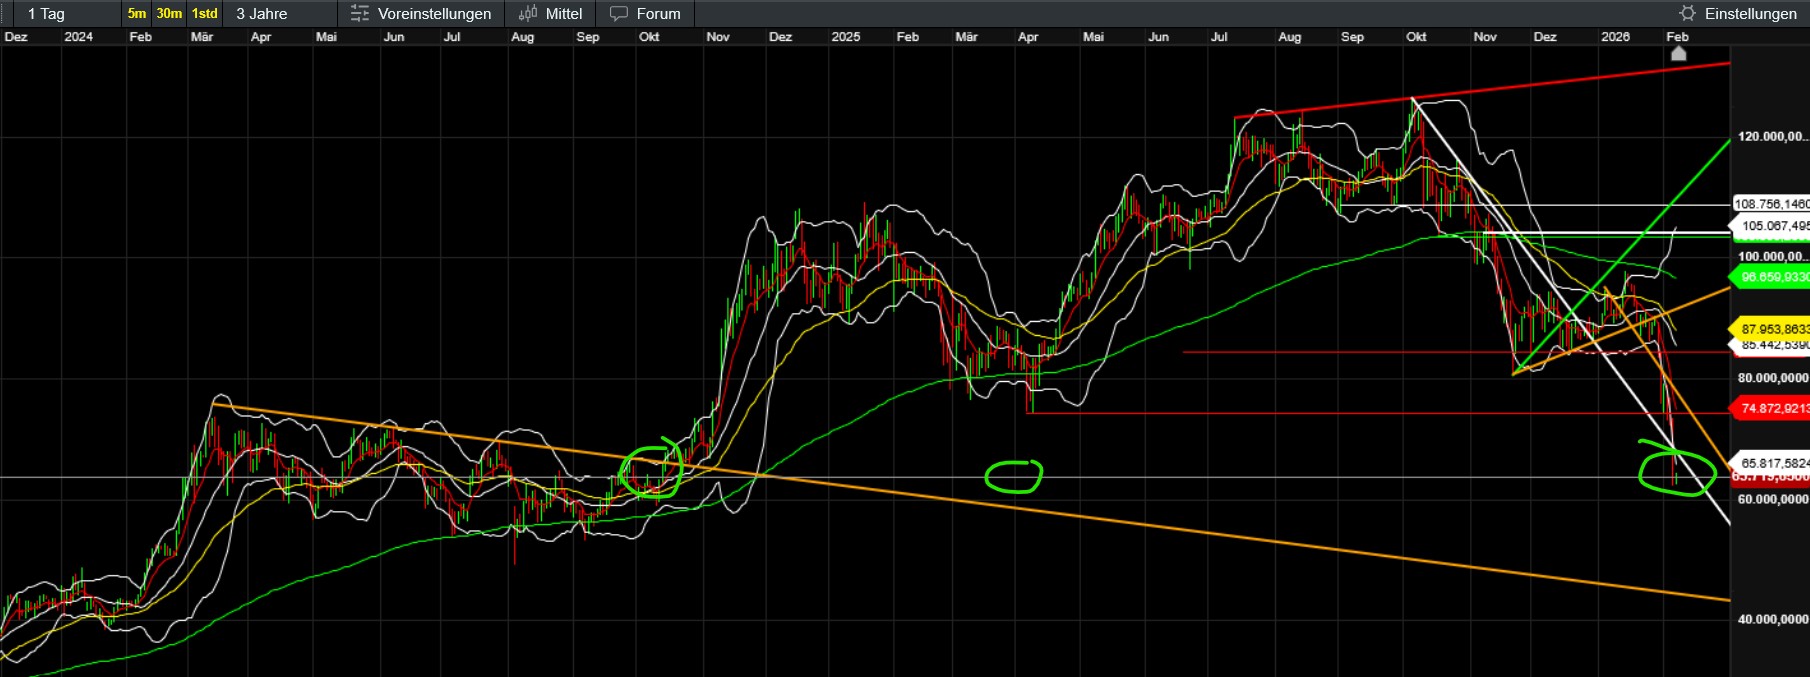Click the Einstellungen gear icon
The height and width of the screenshot is (677, 1810).
click(x=1688, y=14)
